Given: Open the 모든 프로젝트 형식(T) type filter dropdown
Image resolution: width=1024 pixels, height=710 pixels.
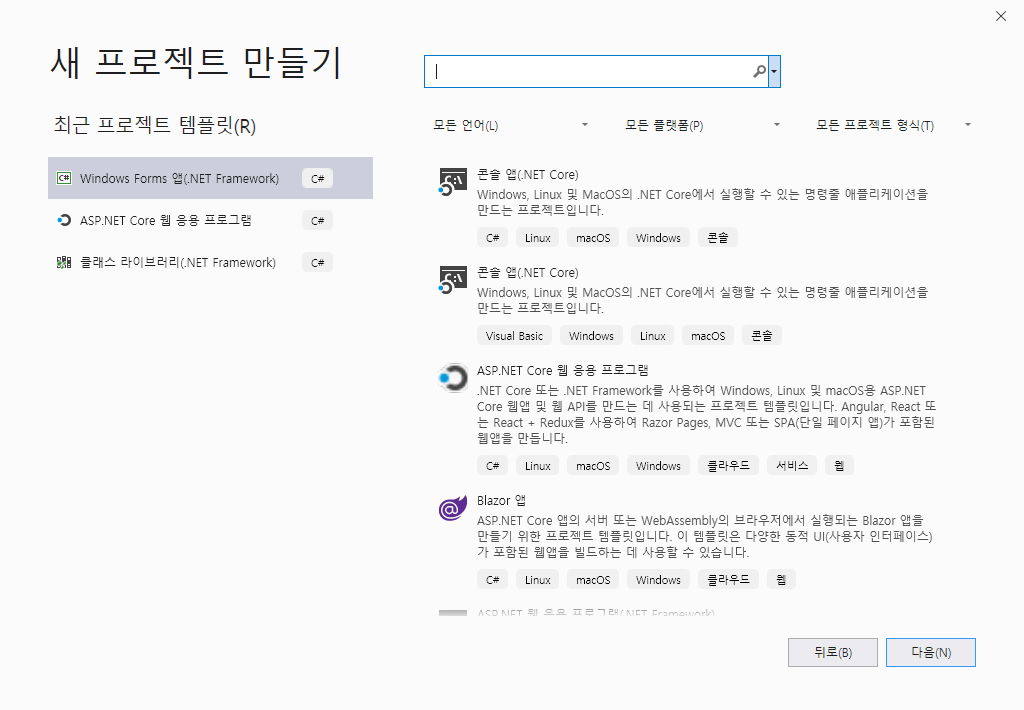Looking at the screenshot, I should [x=894, y=125].
